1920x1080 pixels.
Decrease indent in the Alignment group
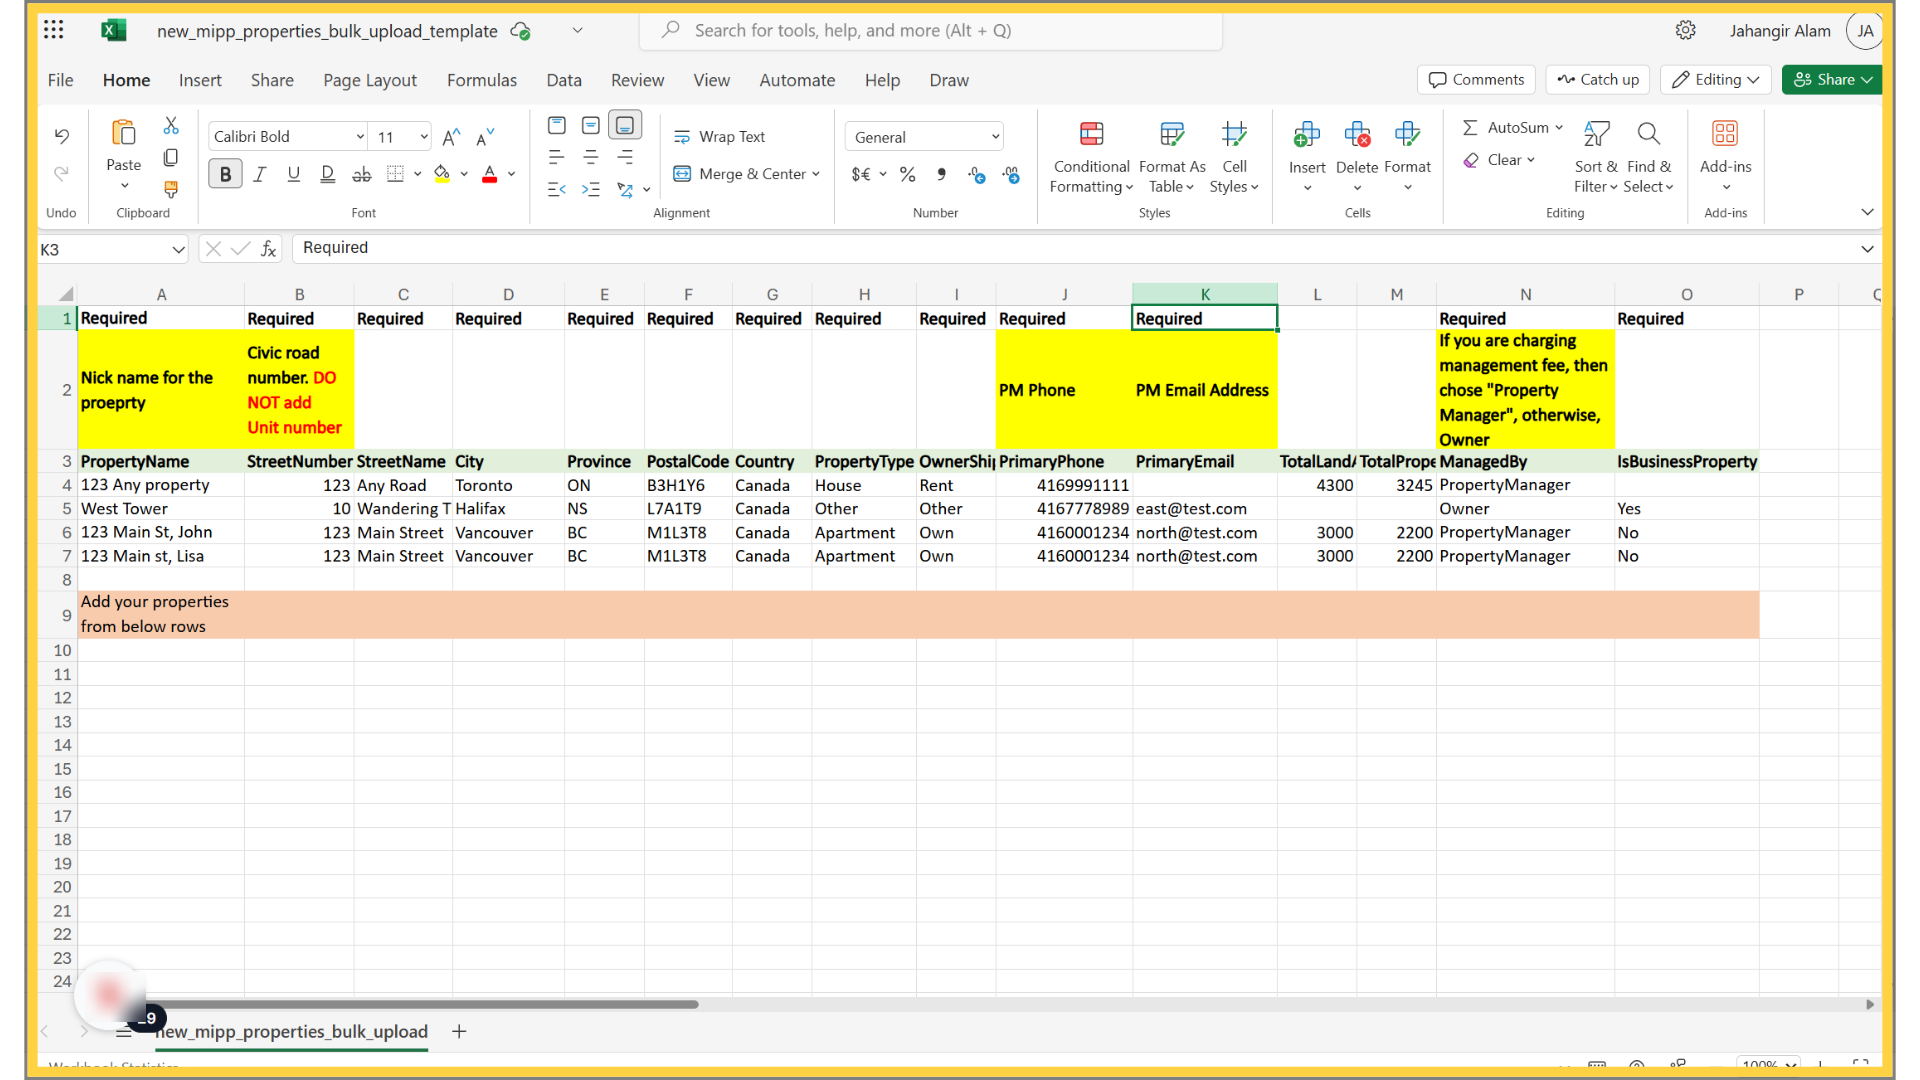tap(557, 189)
